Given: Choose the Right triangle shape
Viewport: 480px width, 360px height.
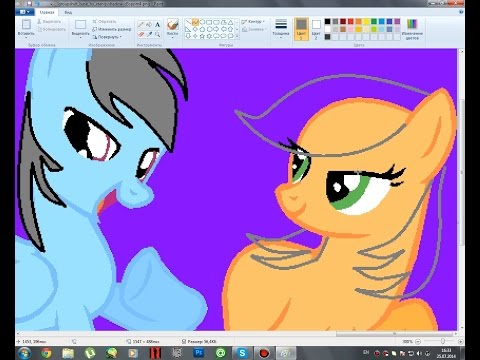Looking at the screenshot, I should tap(188, 29).
